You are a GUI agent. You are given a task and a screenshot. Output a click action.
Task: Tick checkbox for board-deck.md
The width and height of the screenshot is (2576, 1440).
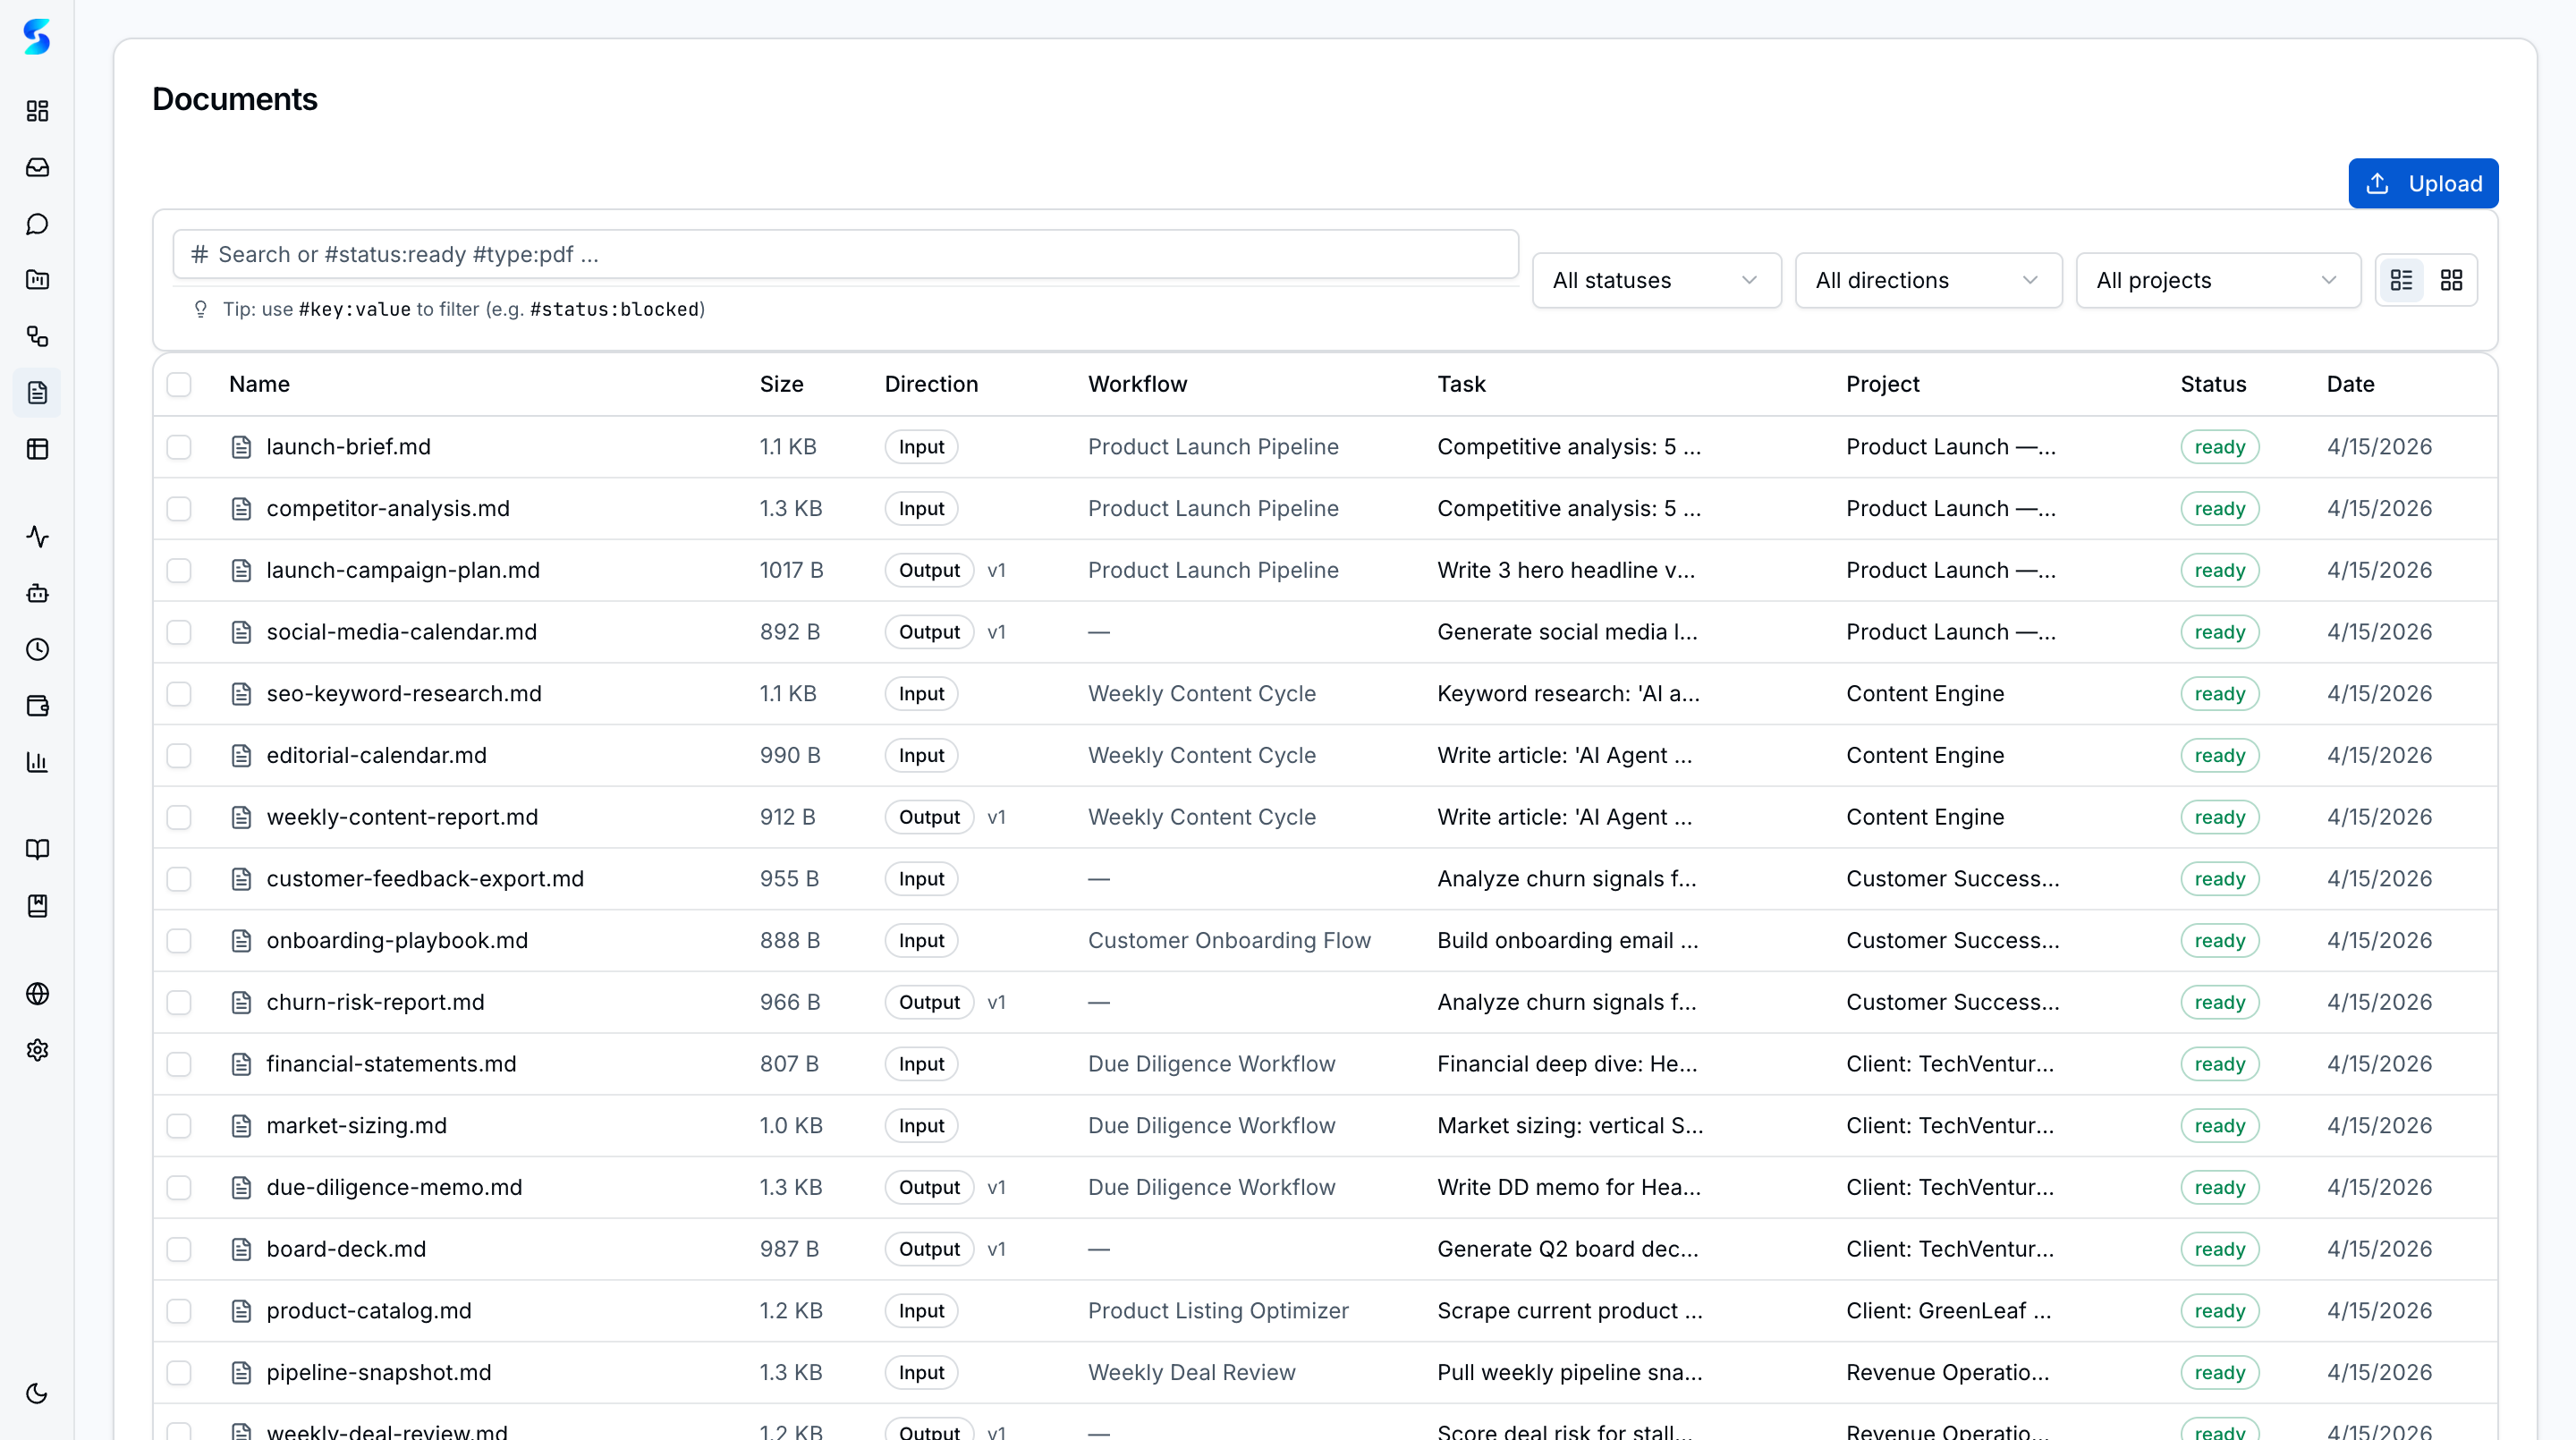click(179, 1249)
